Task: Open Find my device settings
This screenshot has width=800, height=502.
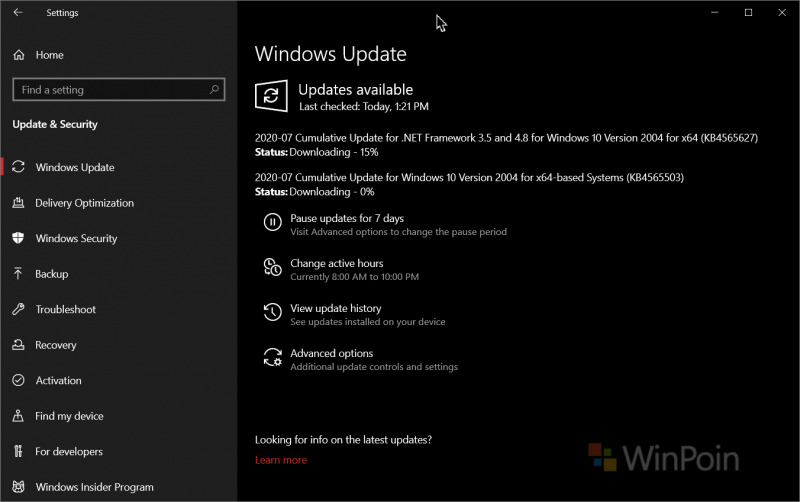Action: 69,416
